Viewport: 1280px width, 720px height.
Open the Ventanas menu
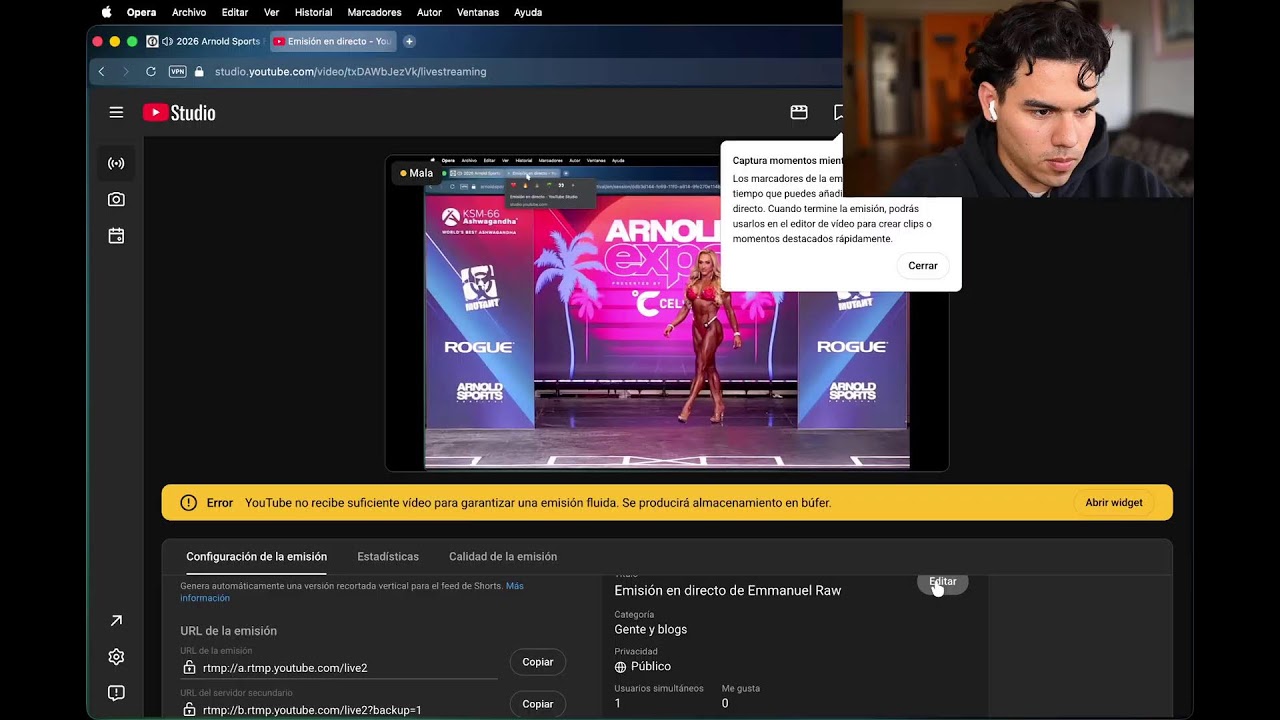pos(478,12)
